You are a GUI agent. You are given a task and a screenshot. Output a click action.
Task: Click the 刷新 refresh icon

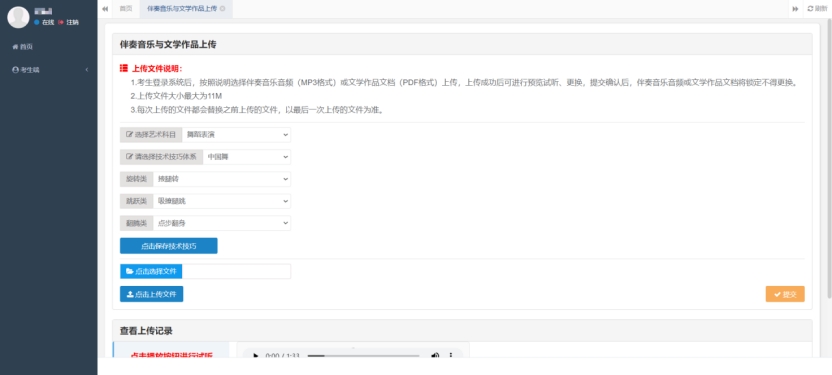point(810,8)
